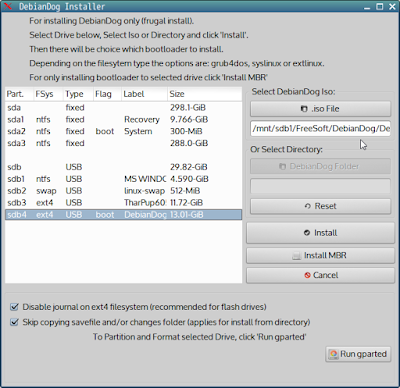This screenshot has height=388, width=400.
Task: Select the sdb1 MS WINDC partition row
Action: pos(123,179)
